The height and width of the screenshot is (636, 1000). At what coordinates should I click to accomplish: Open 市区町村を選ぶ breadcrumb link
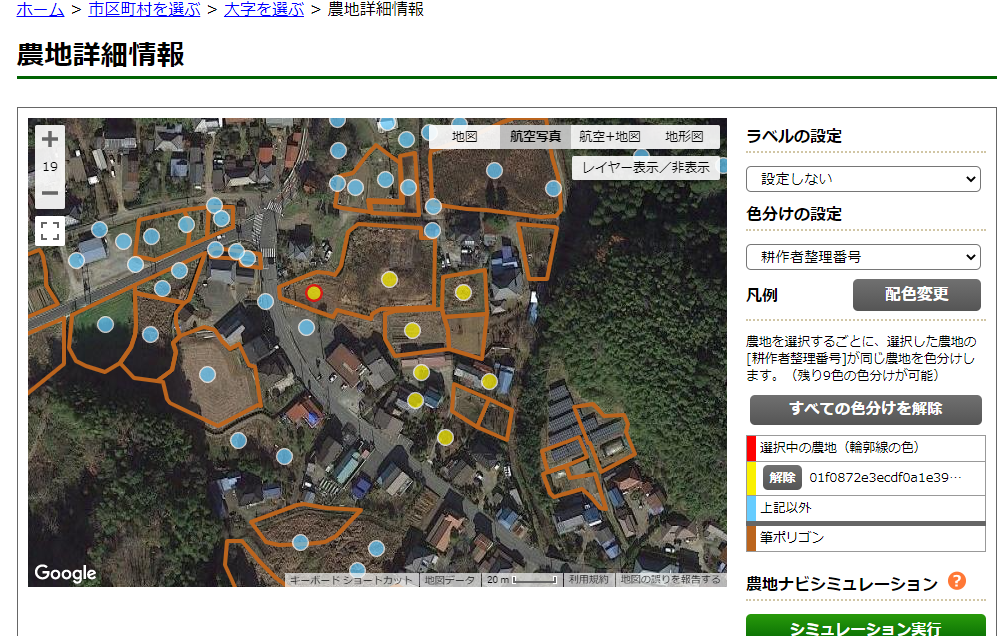(x=144, y=10)
